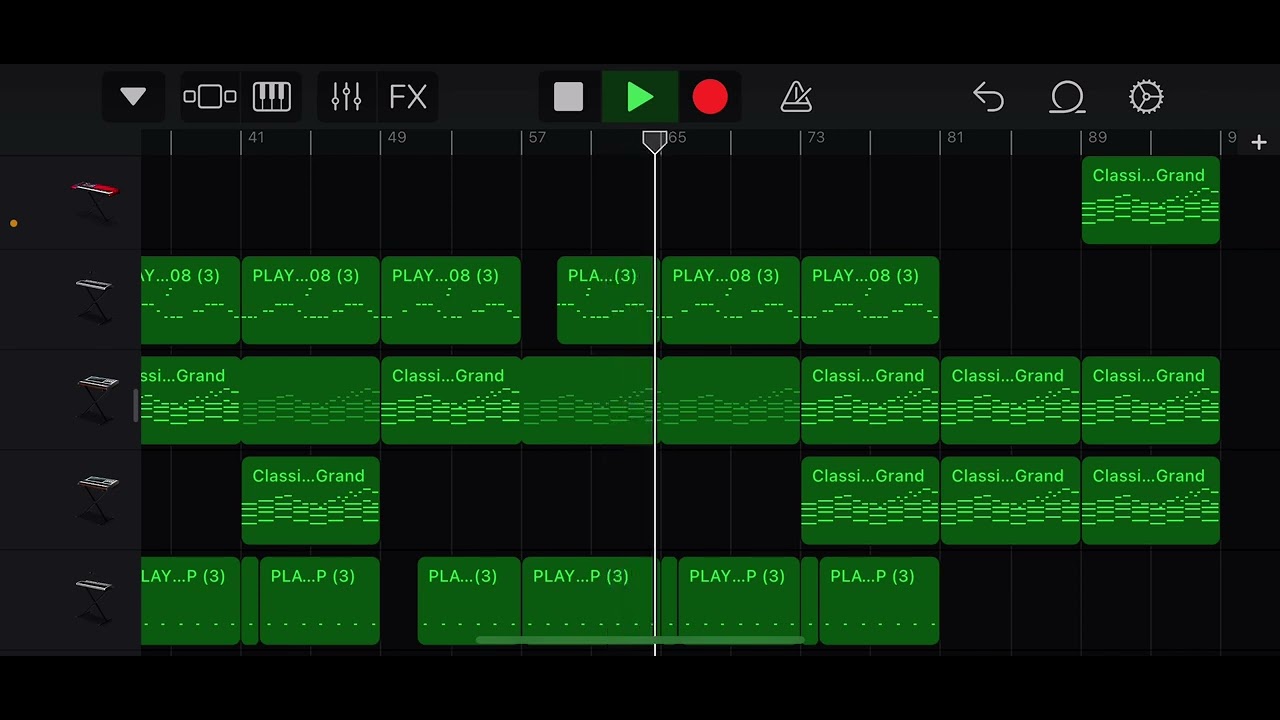Select the Classi...Grand region at bar 49, third track
Screen dimensions: 1280x720
tap(451, 400)
